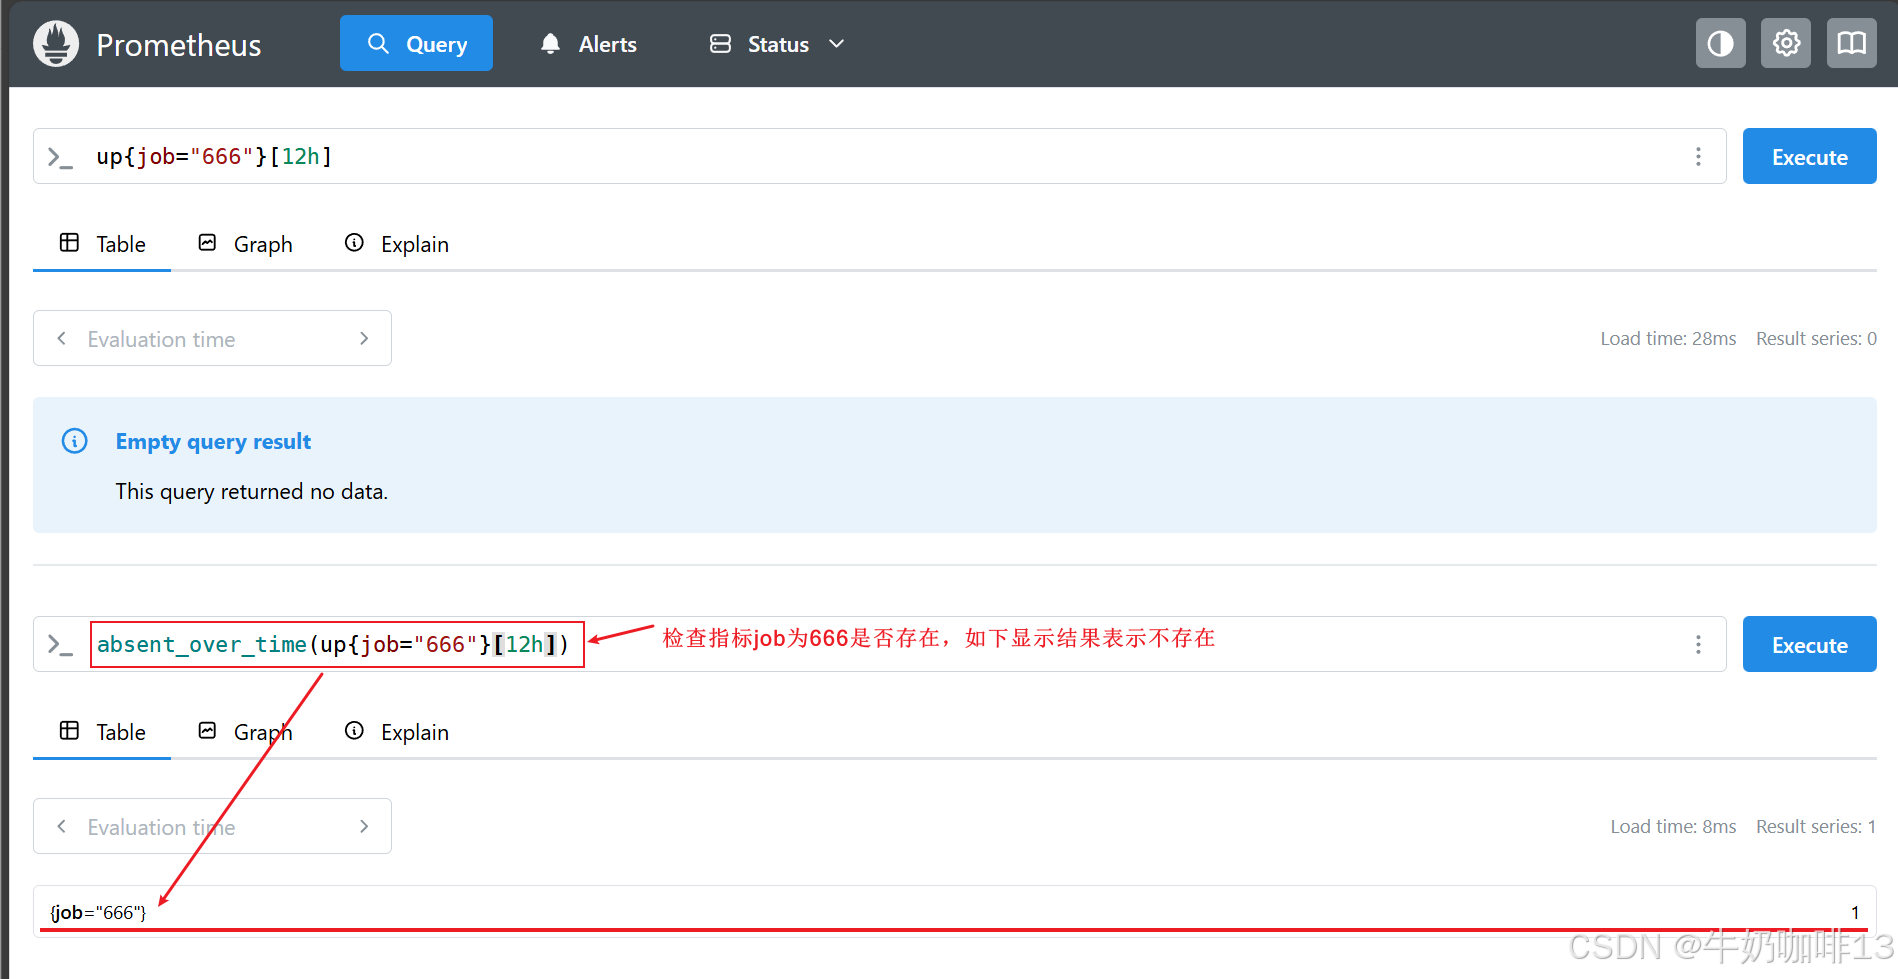Image resolution: width=1898 pixels, height=979 pixels.
Task: Switch to the Graph tab of the second panel
Action: [x=245, y=732]
